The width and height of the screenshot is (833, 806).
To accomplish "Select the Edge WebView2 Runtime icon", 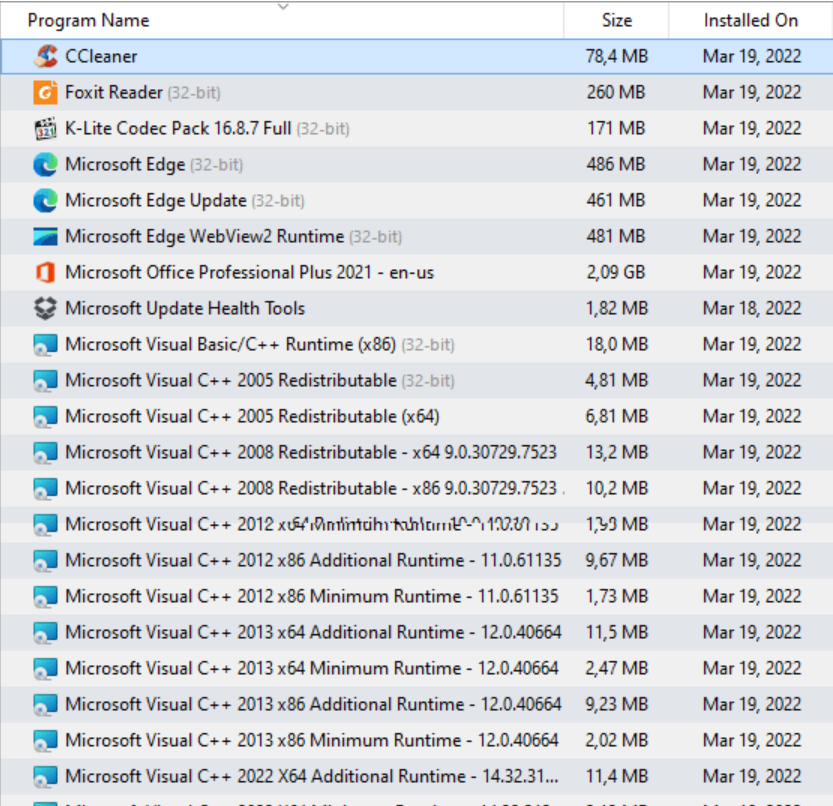I will tap(45, 236).
